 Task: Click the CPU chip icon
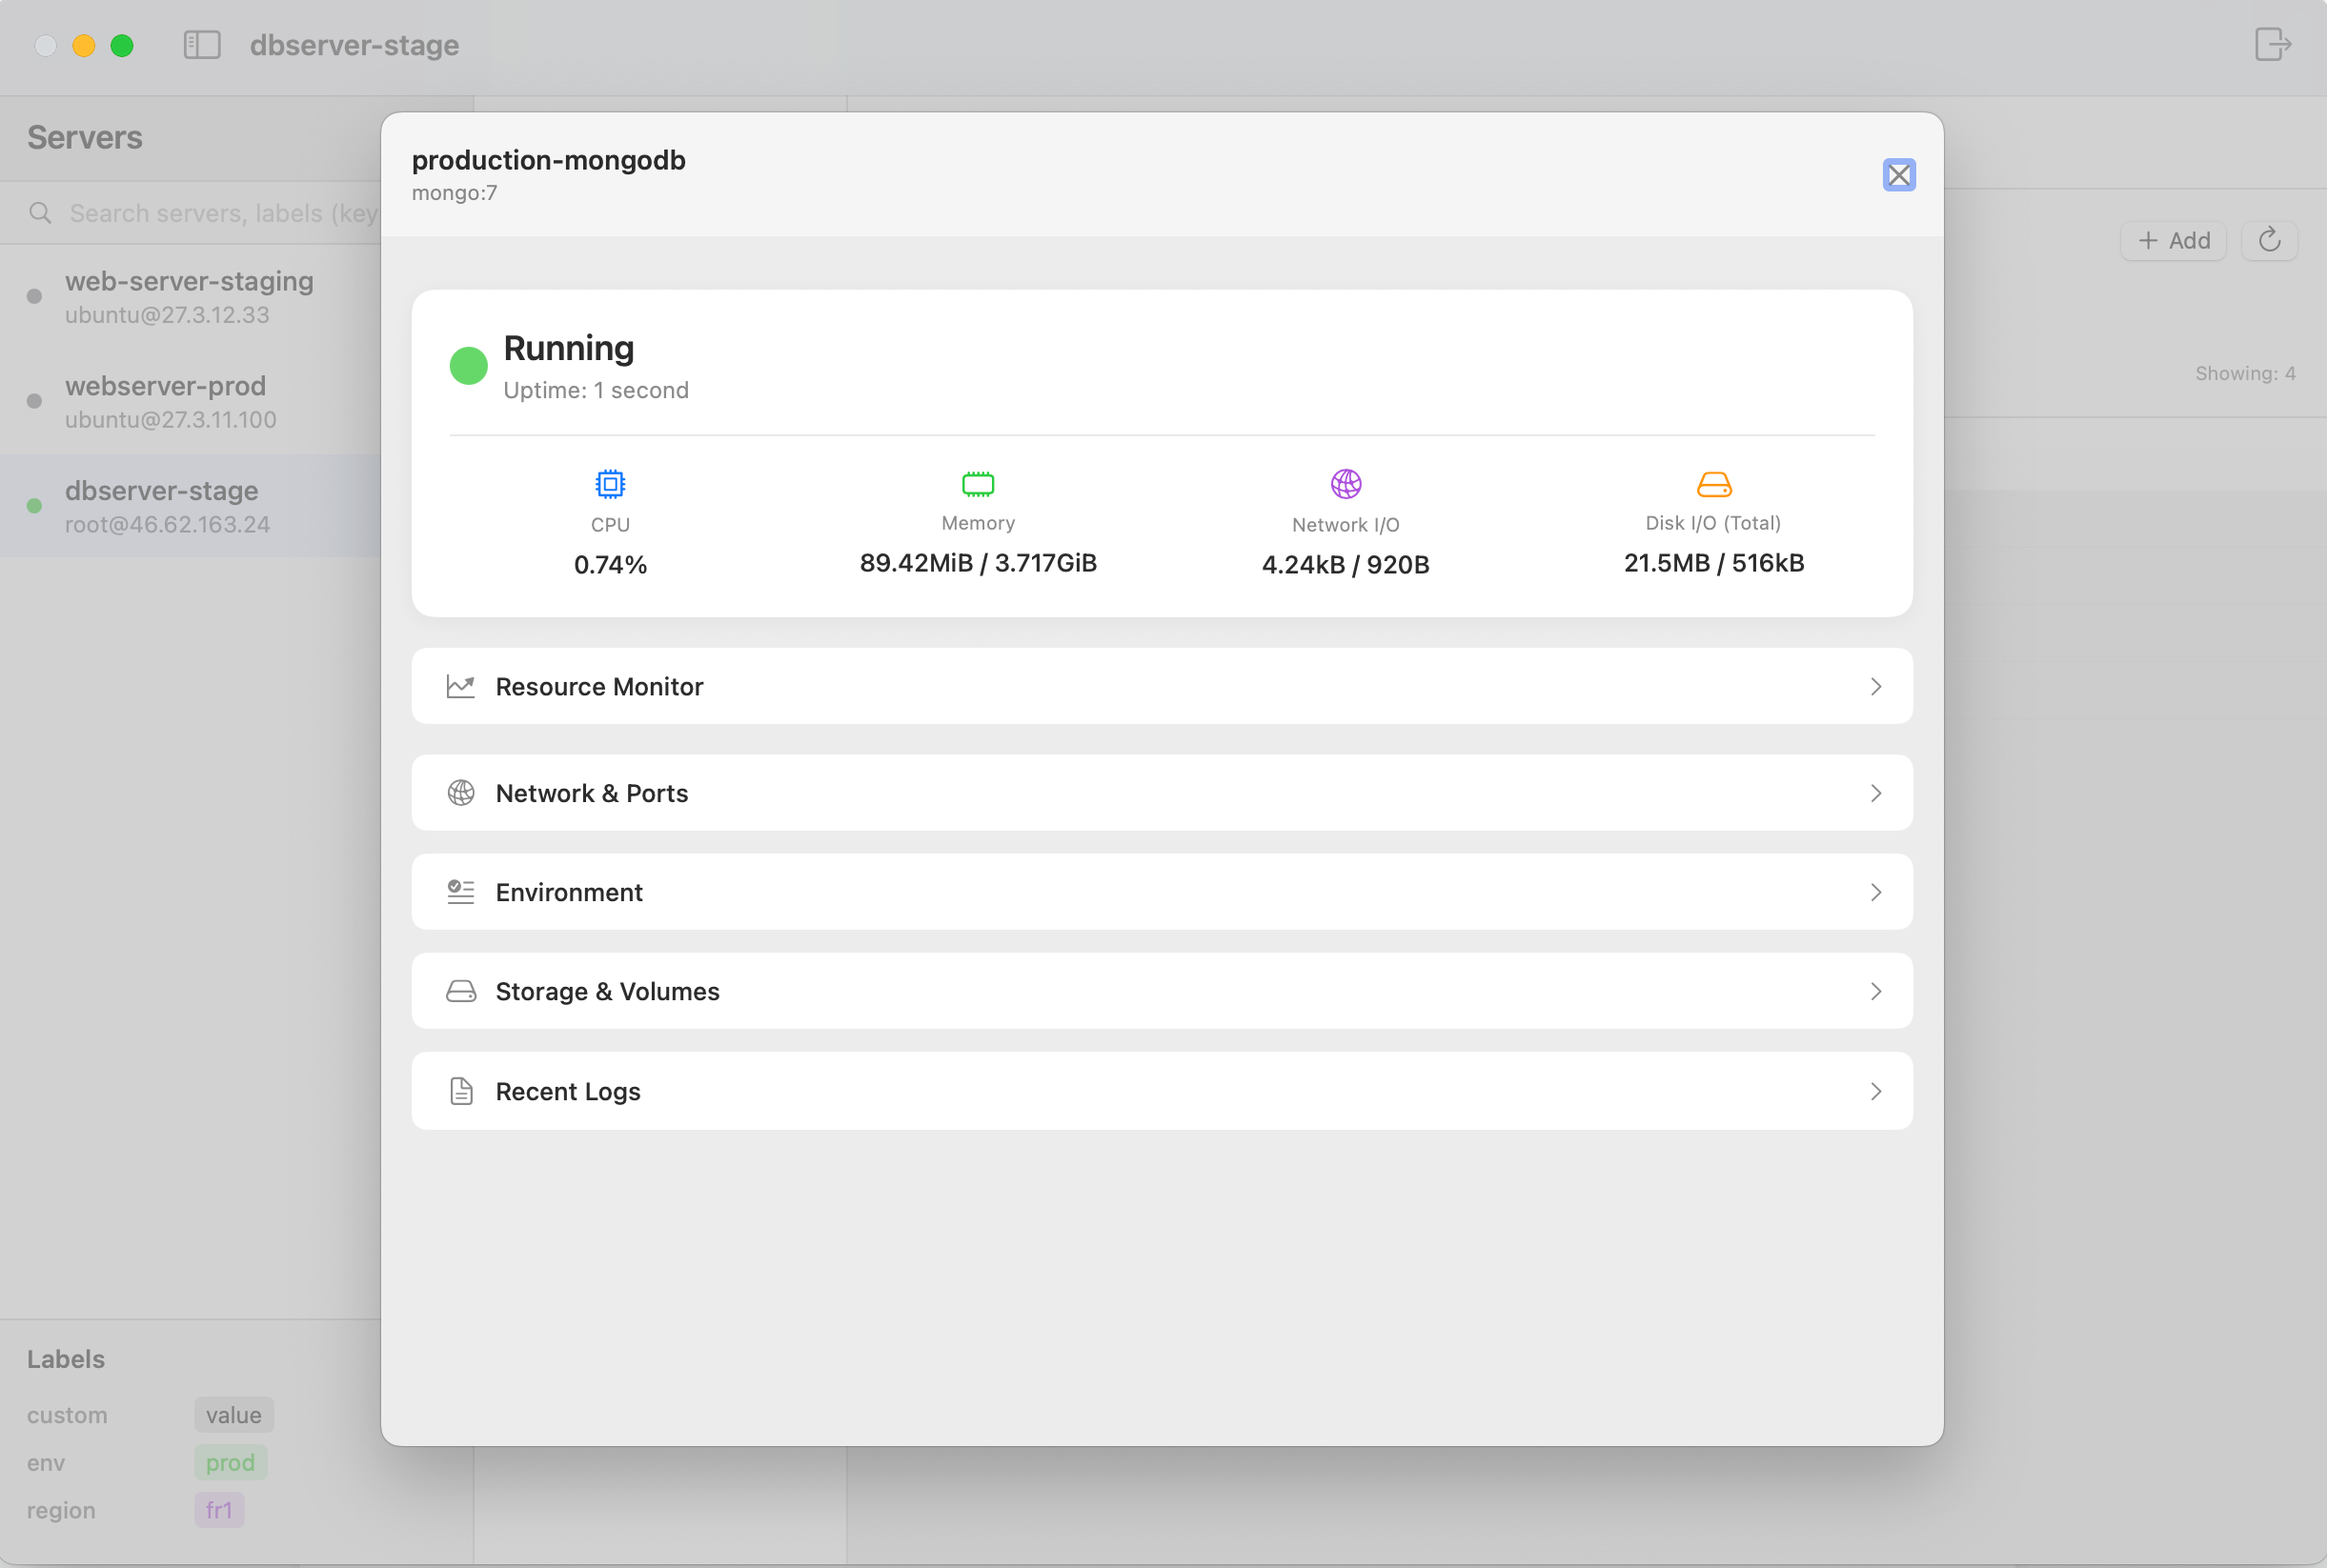(x=610, y=484)
